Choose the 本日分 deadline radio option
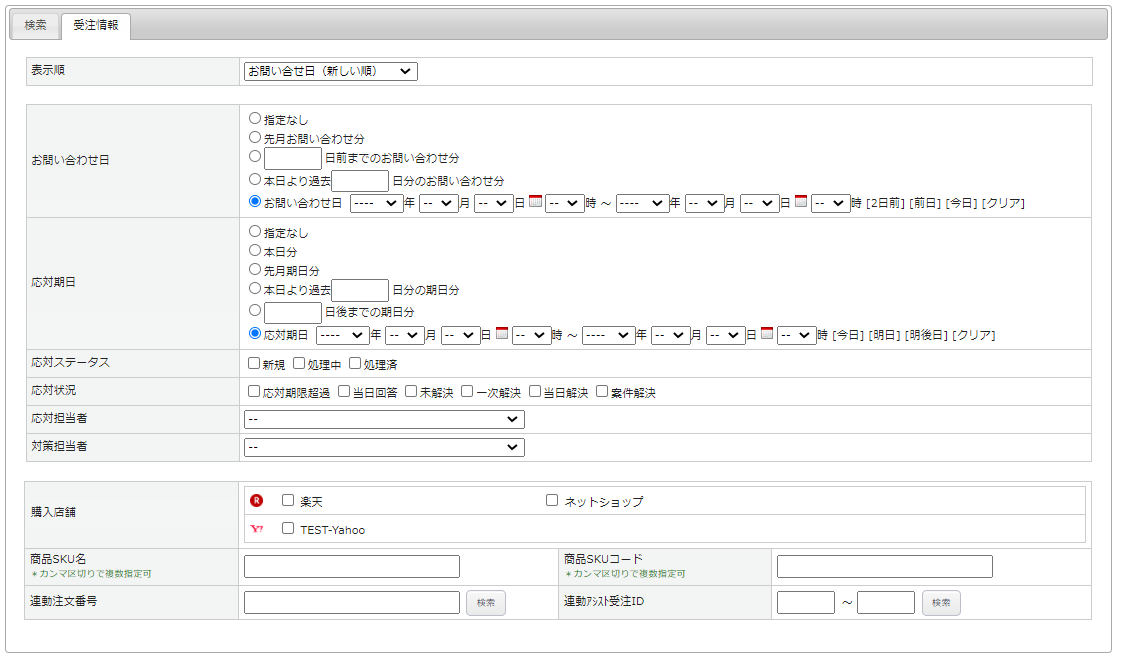The width and height of the screenshot is (1121, 660). point(255,251)
